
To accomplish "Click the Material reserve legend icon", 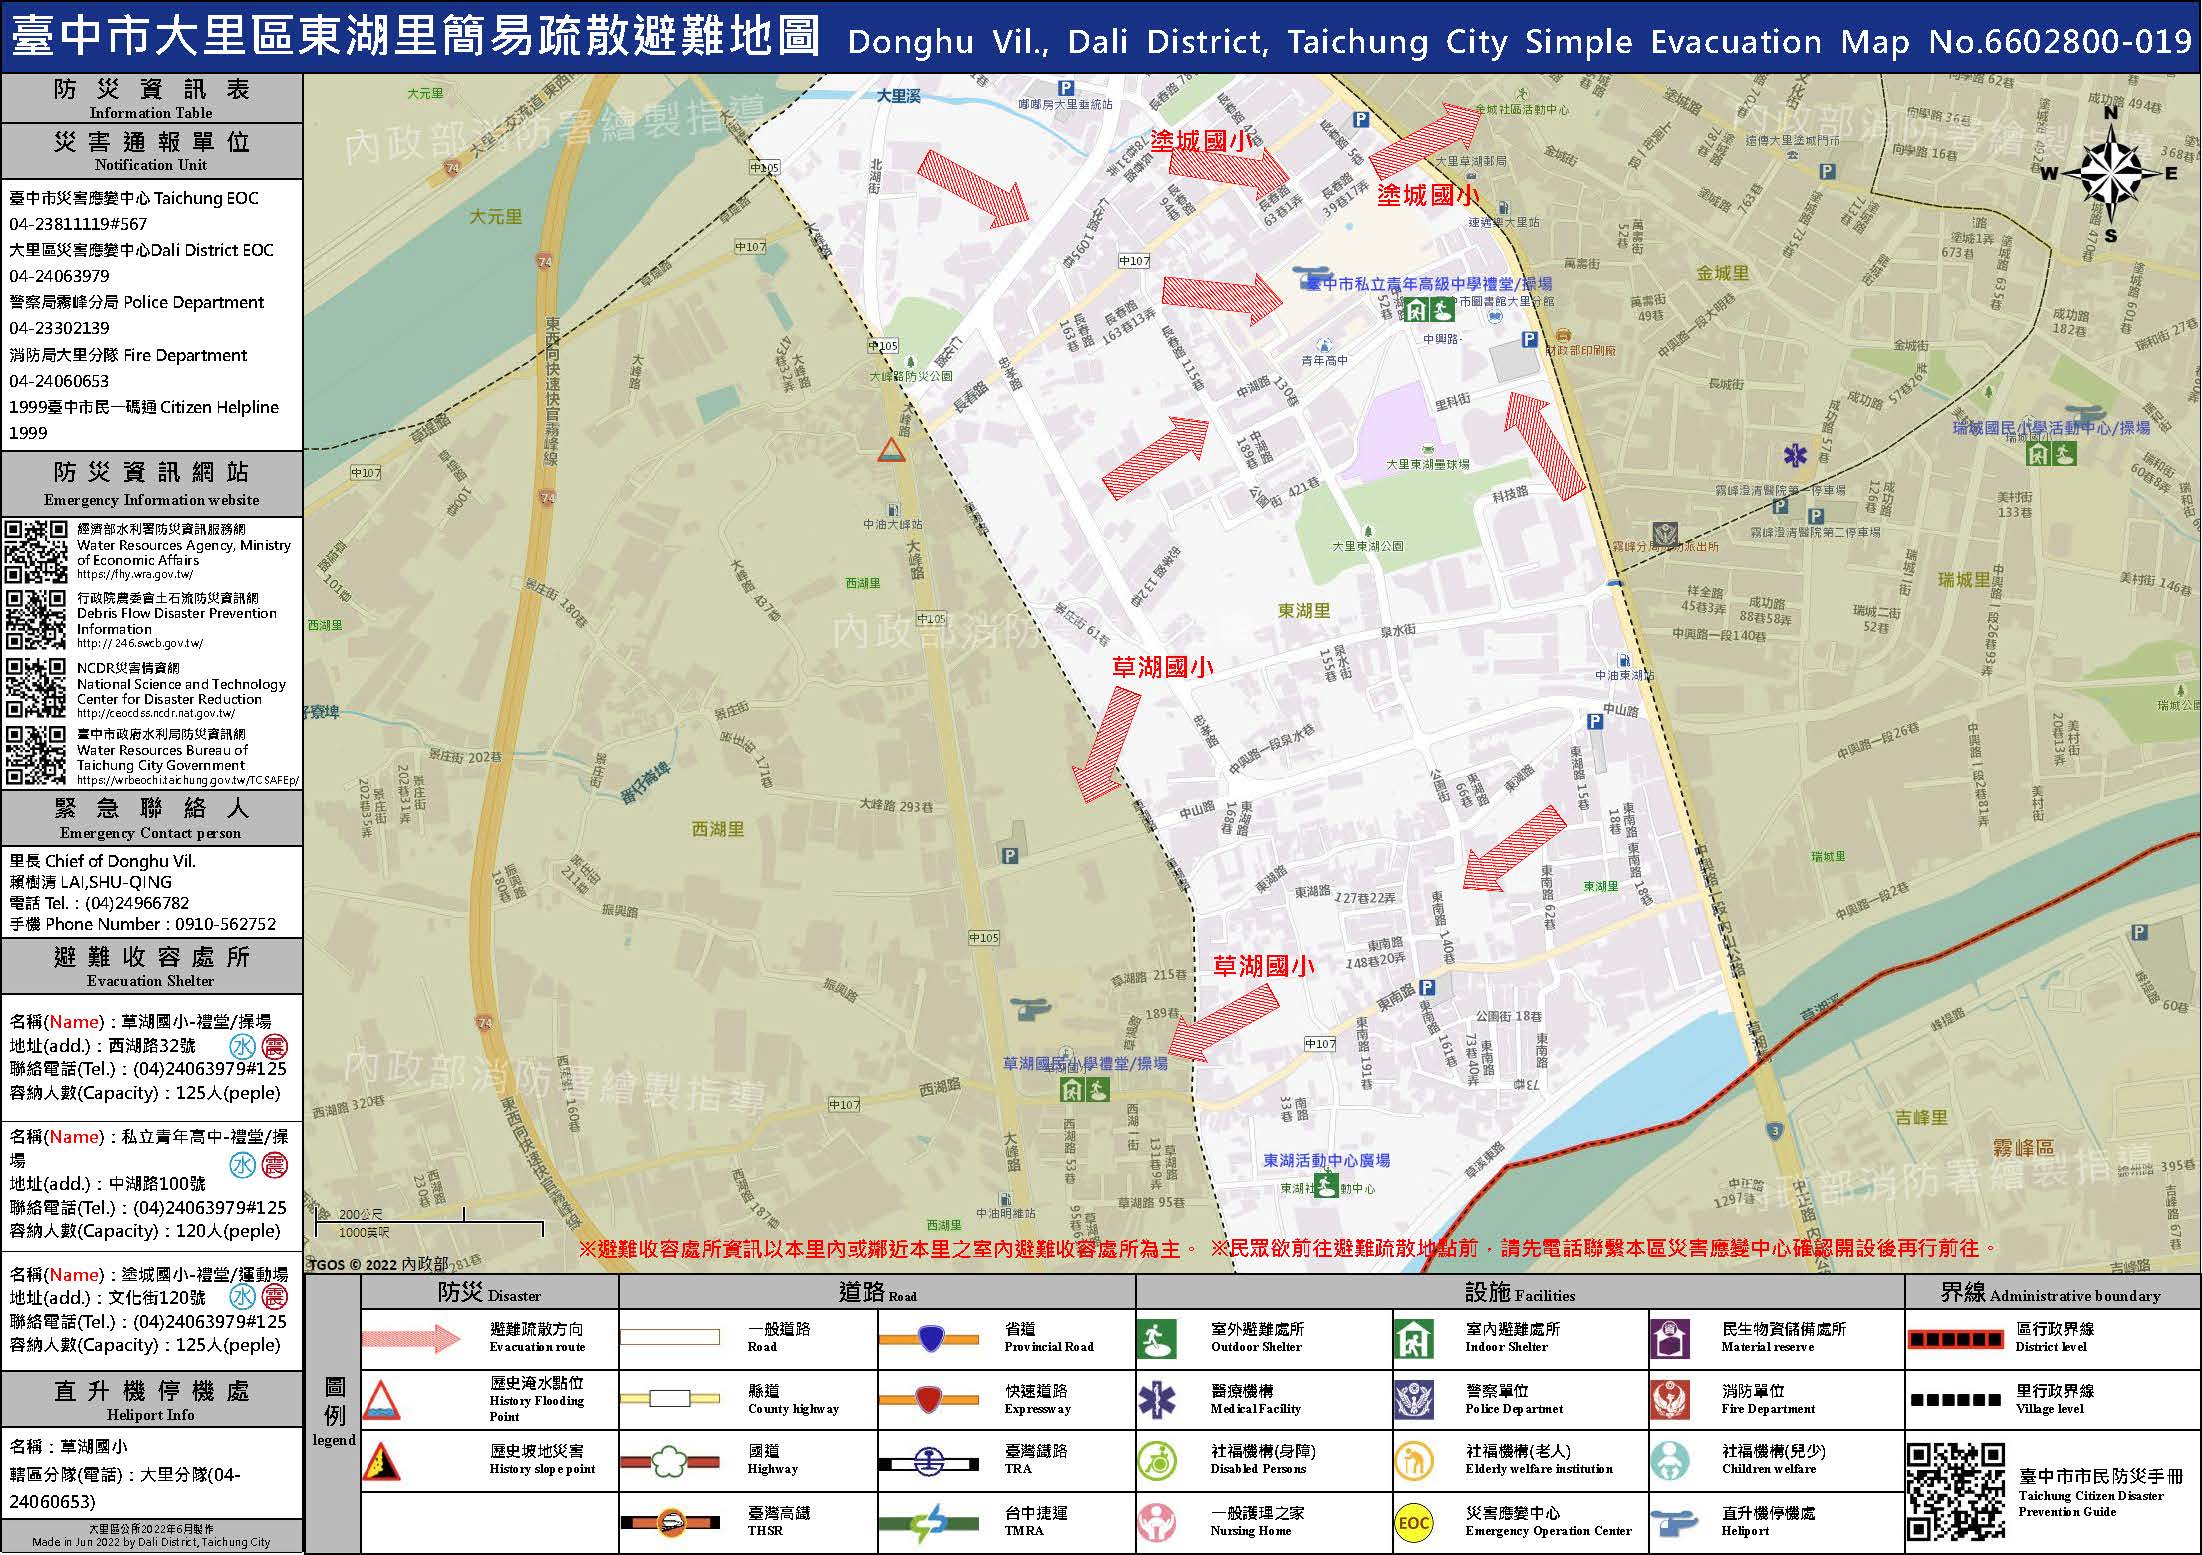I will pos(1670,1339).
